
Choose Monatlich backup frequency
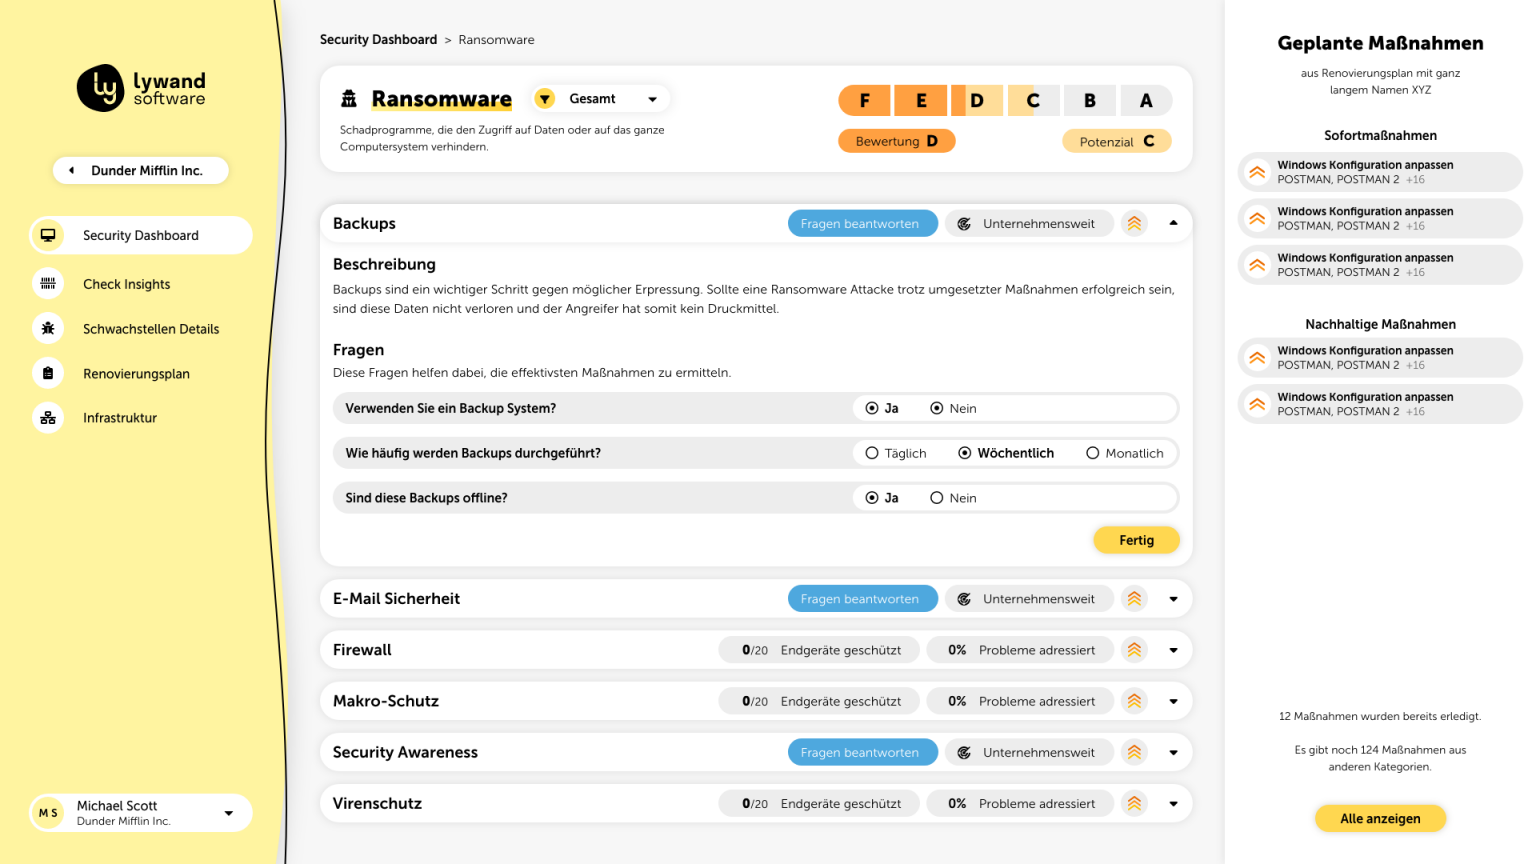[x=1093, y=453]
